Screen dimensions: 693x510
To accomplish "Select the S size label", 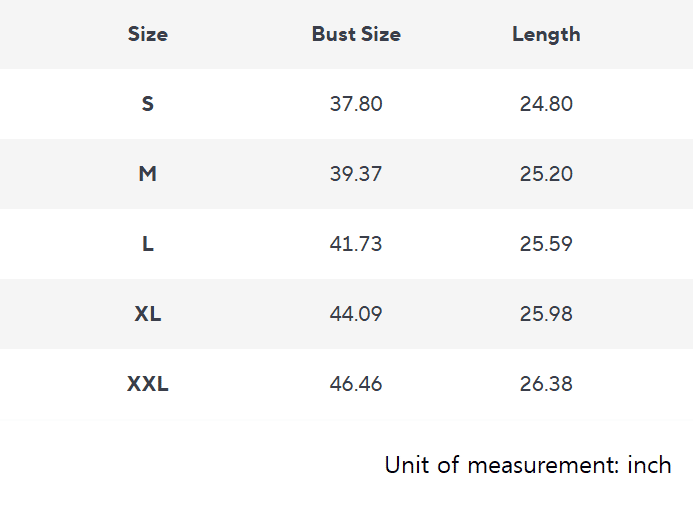I will [x=148, y=104].
